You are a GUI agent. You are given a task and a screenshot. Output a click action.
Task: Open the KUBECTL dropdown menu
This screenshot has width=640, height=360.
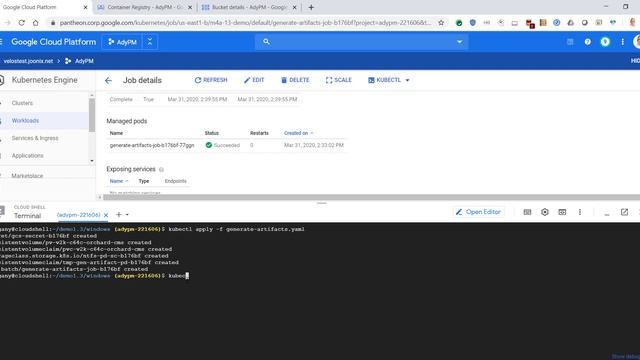click(x=389, y=80)
